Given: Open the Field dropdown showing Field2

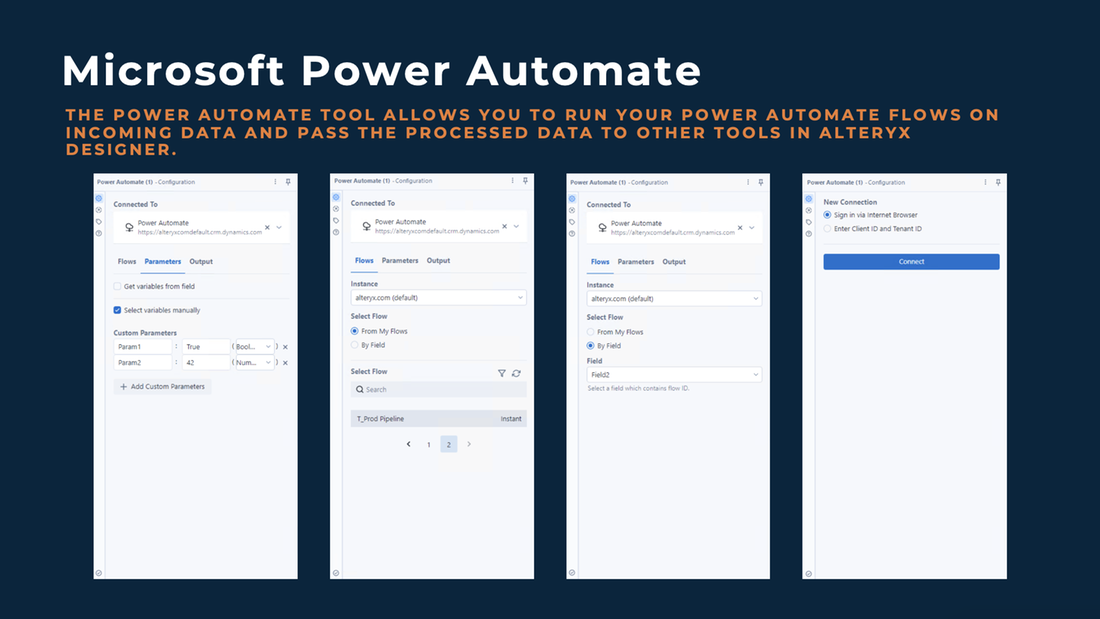Looking at the screenshot, I should coord(673,373).
